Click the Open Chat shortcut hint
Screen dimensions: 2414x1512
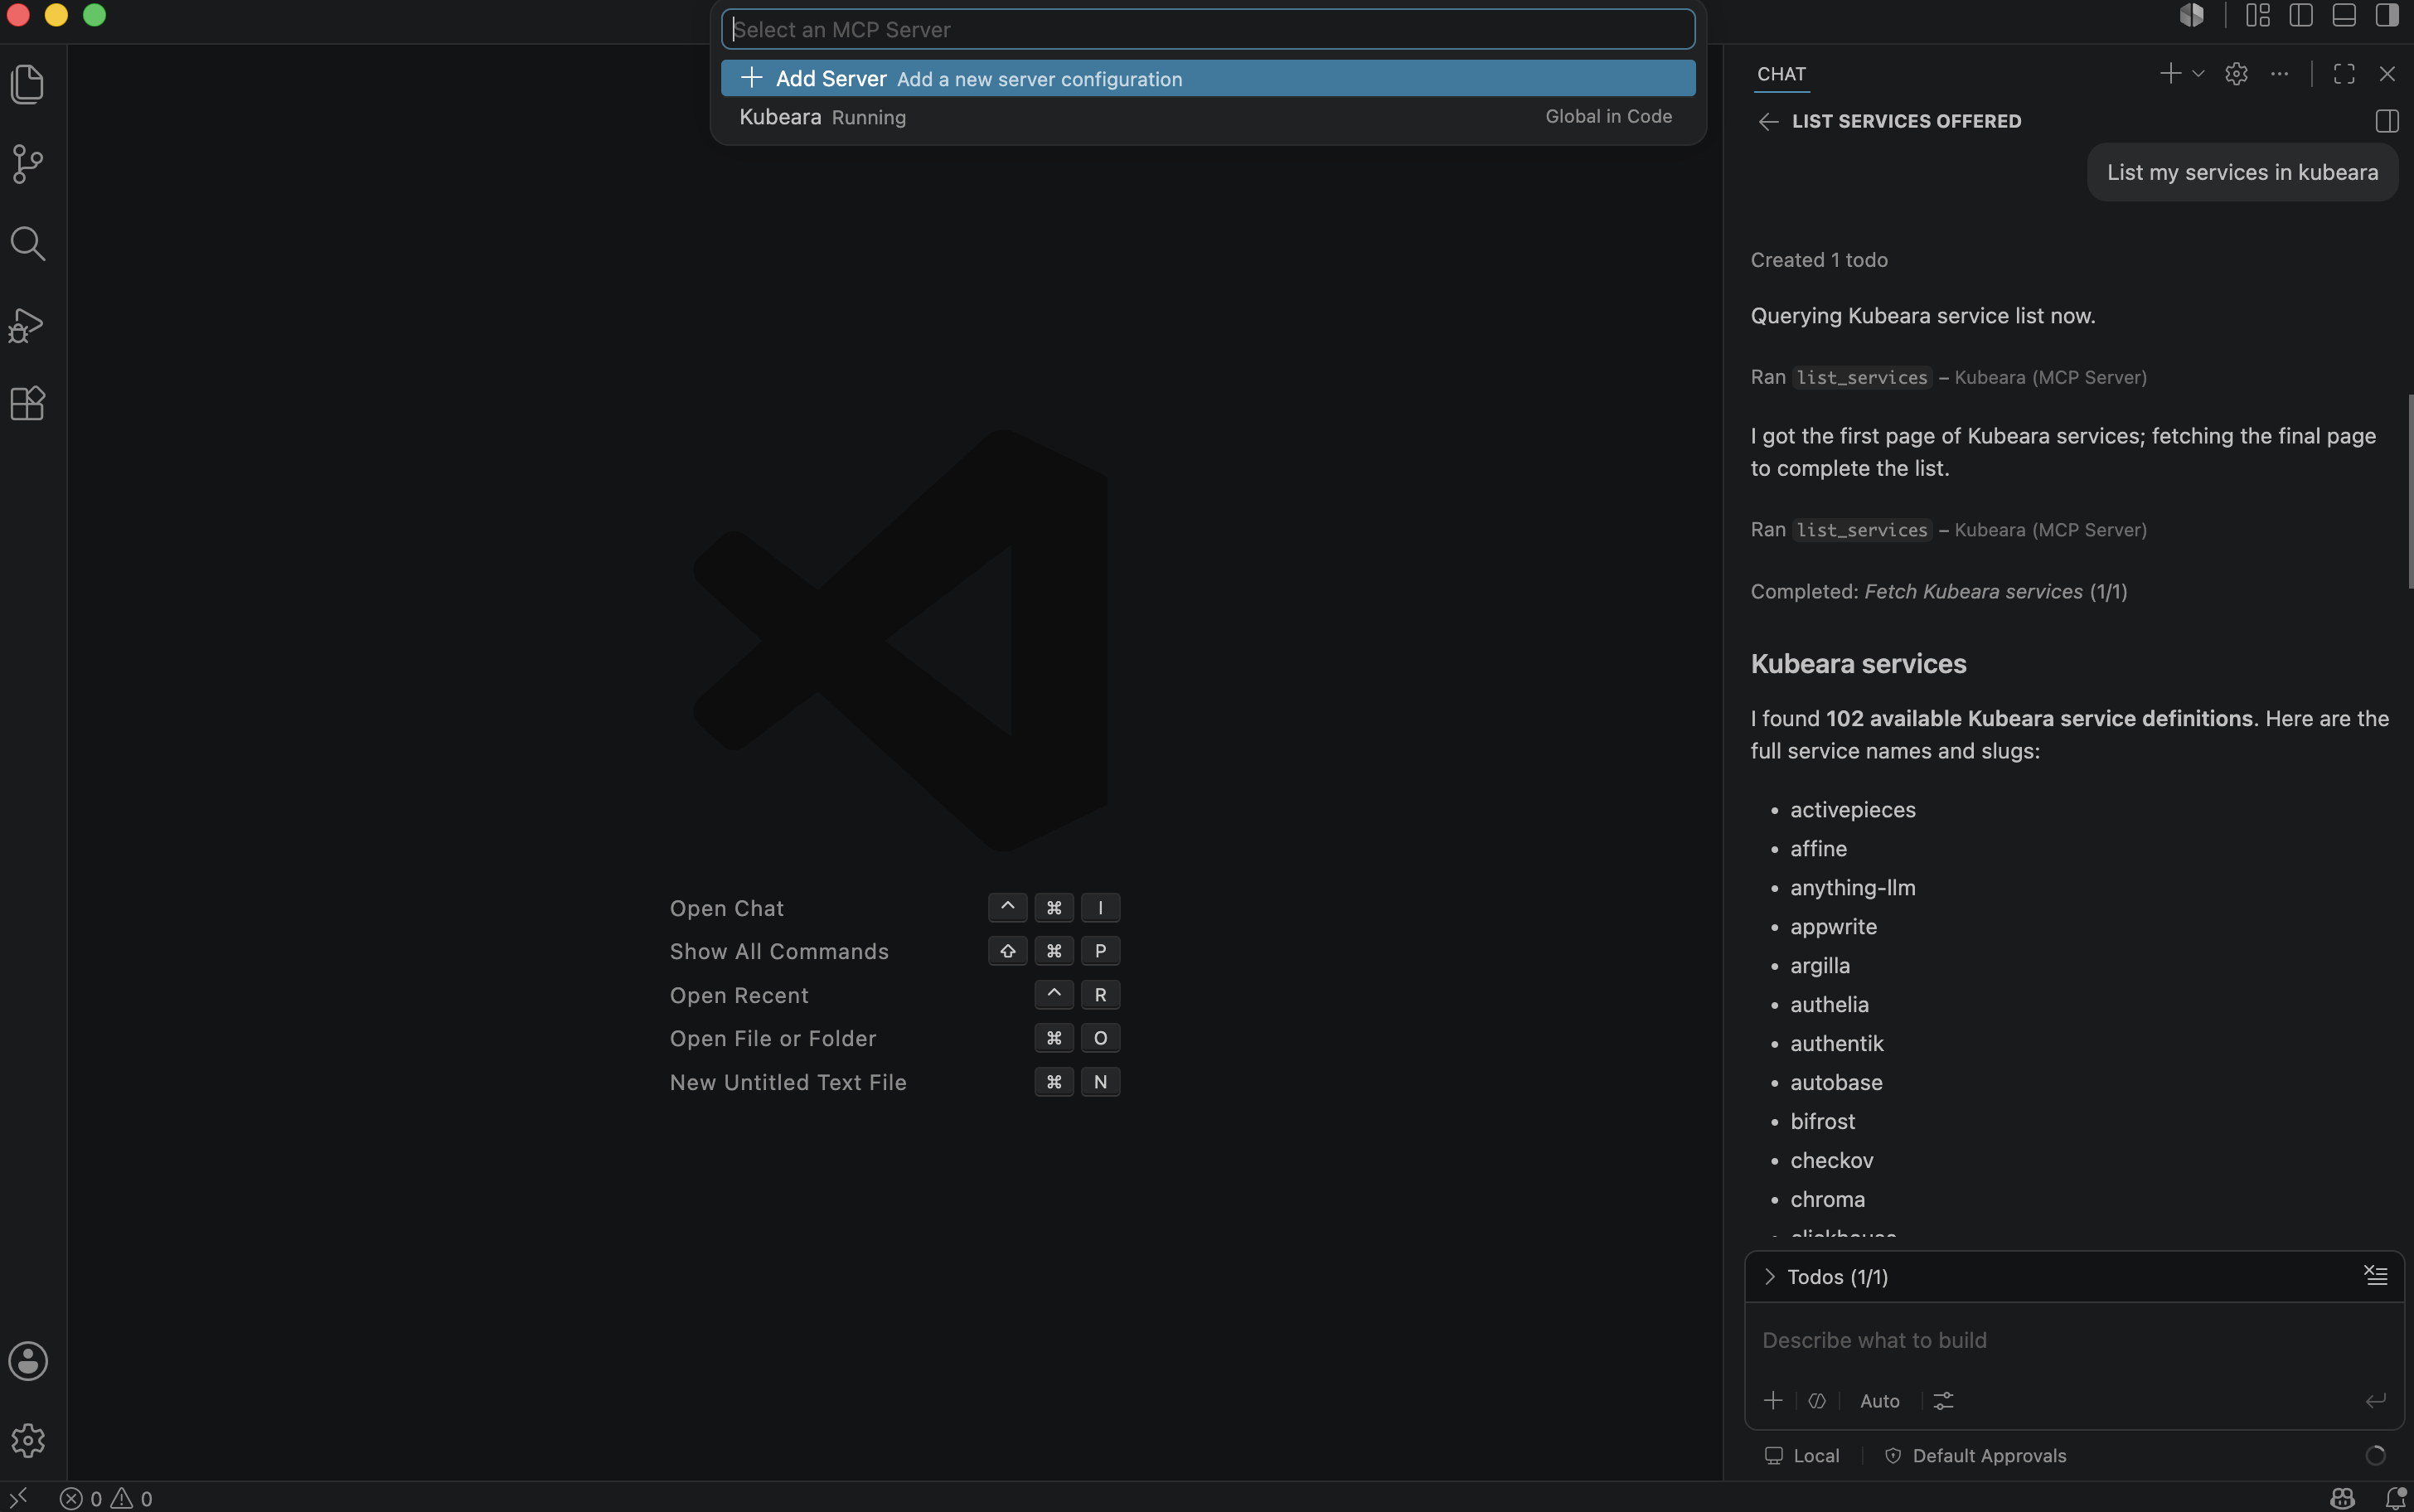click(895, 908)
